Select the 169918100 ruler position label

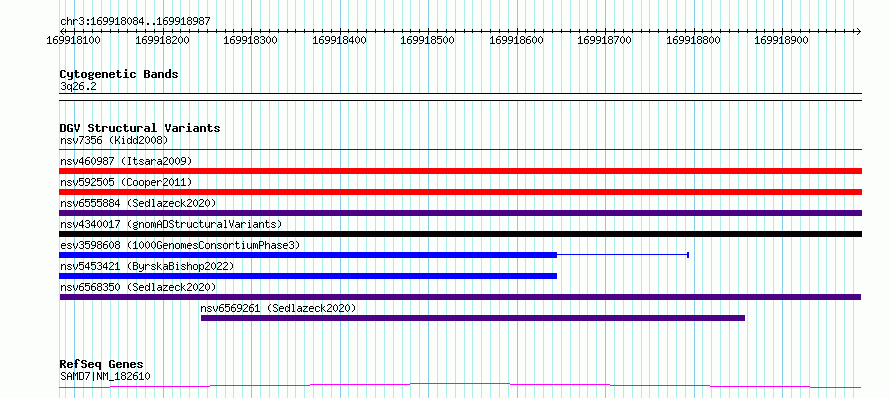click(x=73, y=40)
